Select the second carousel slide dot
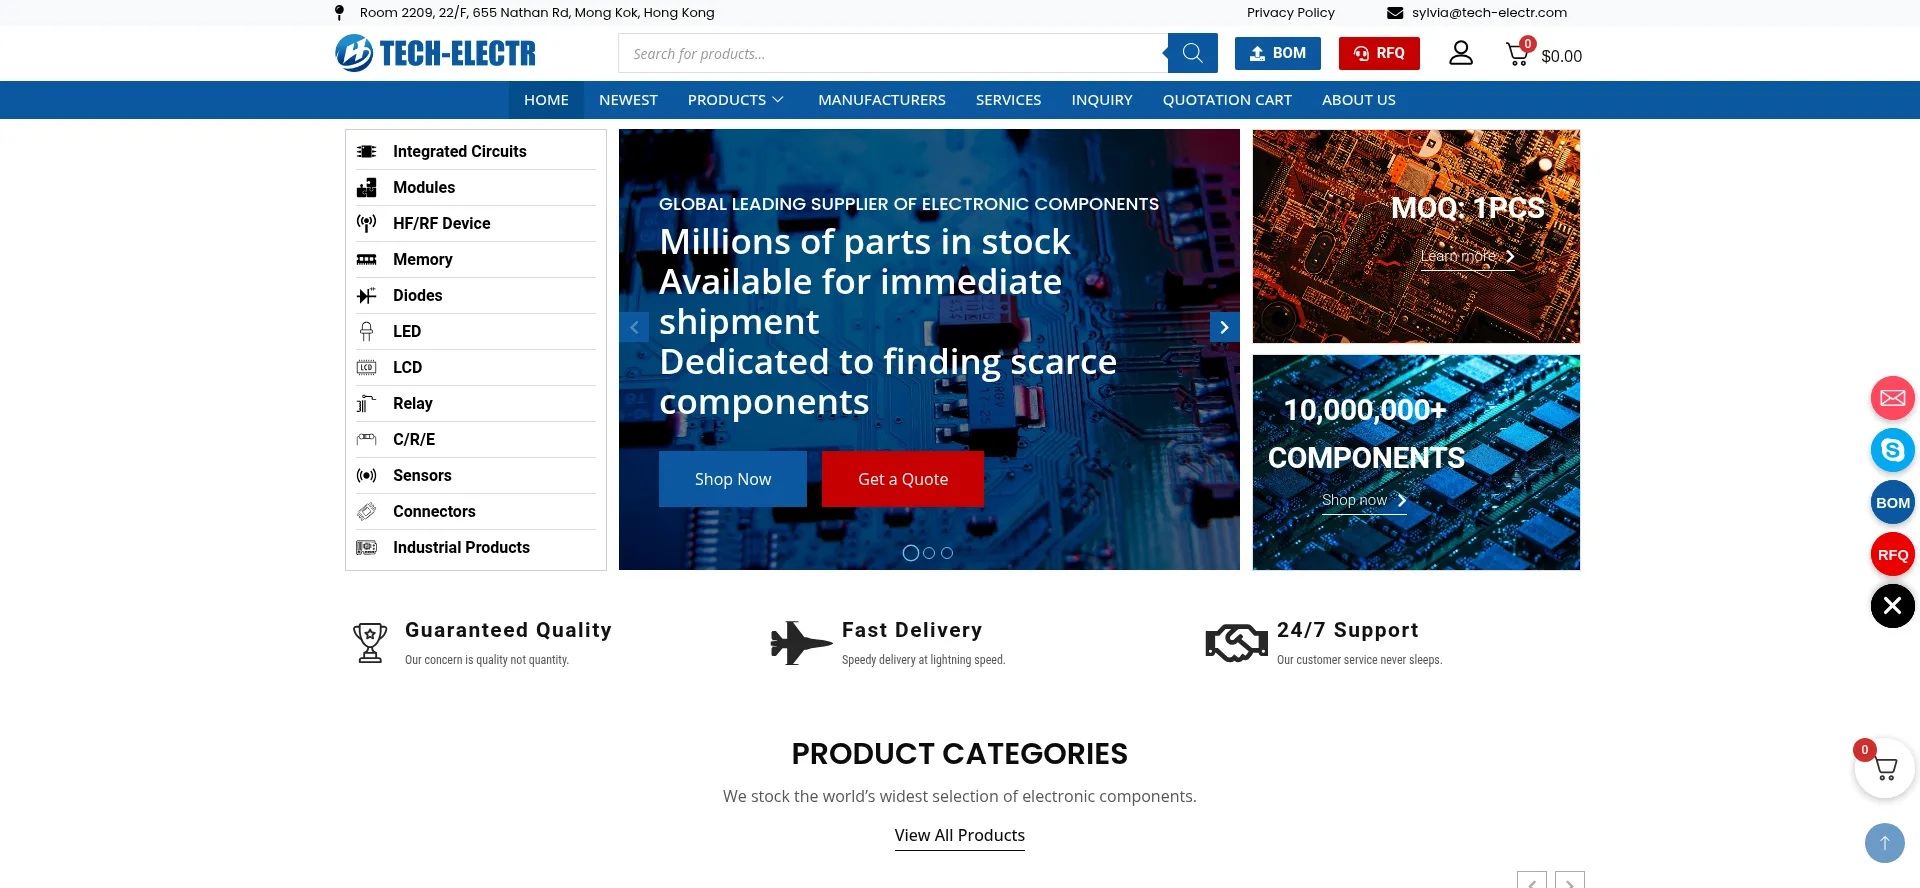The width and height of the screenshot is (1920, 888). 929,553
